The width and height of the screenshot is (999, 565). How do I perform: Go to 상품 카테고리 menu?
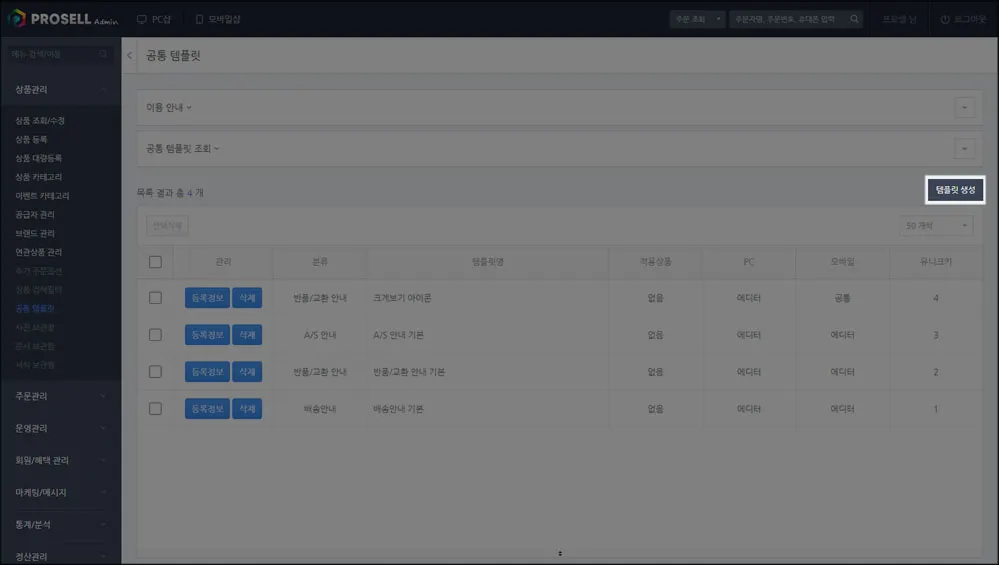coord(39,177)
